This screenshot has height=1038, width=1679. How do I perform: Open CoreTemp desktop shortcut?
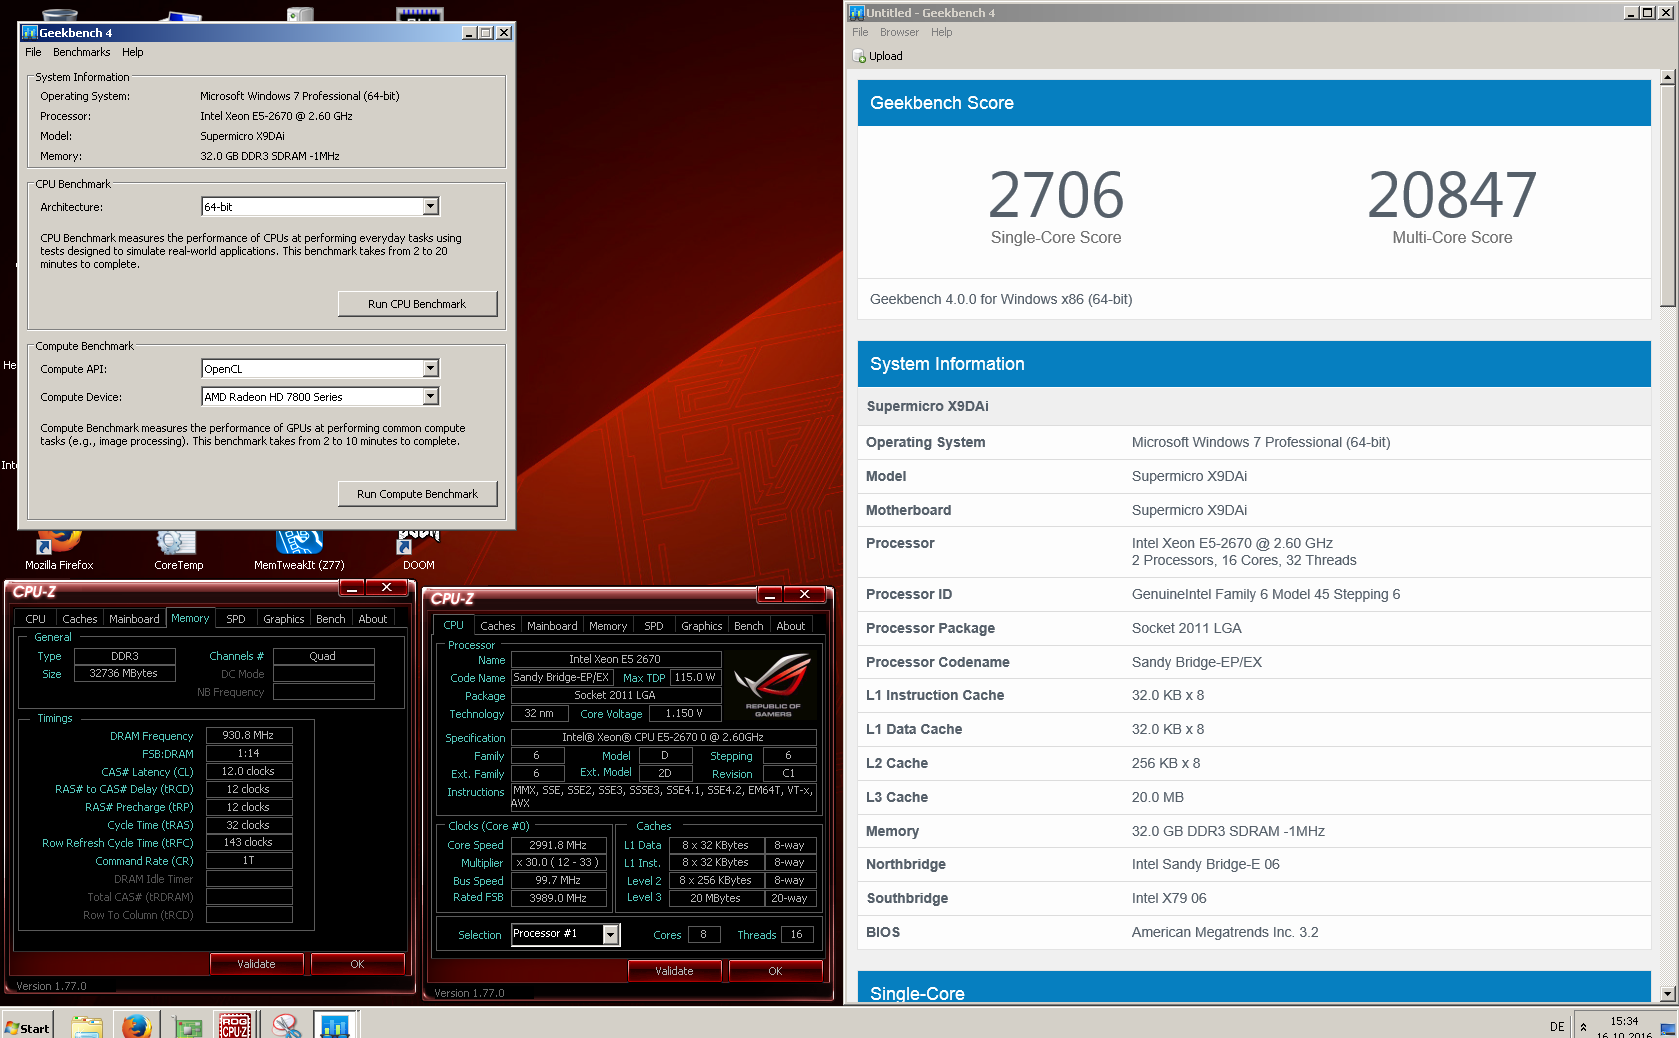(x=178, y=551)
